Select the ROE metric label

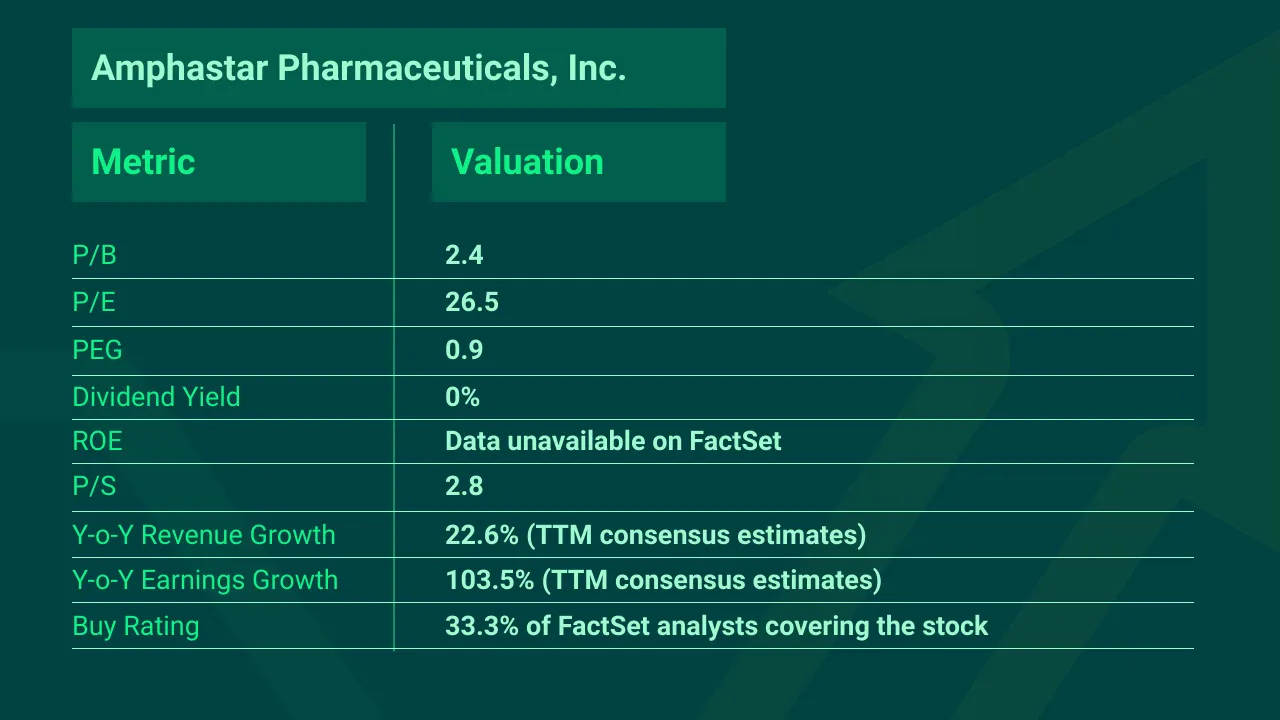(x=97, y=441)
